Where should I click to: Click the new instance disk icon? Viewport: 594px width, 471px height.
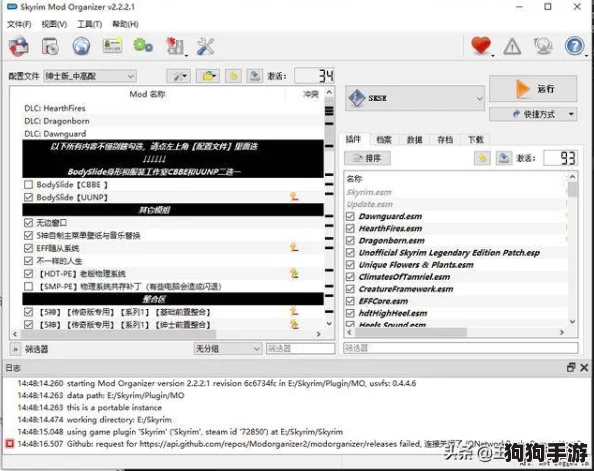click(19, 47)
